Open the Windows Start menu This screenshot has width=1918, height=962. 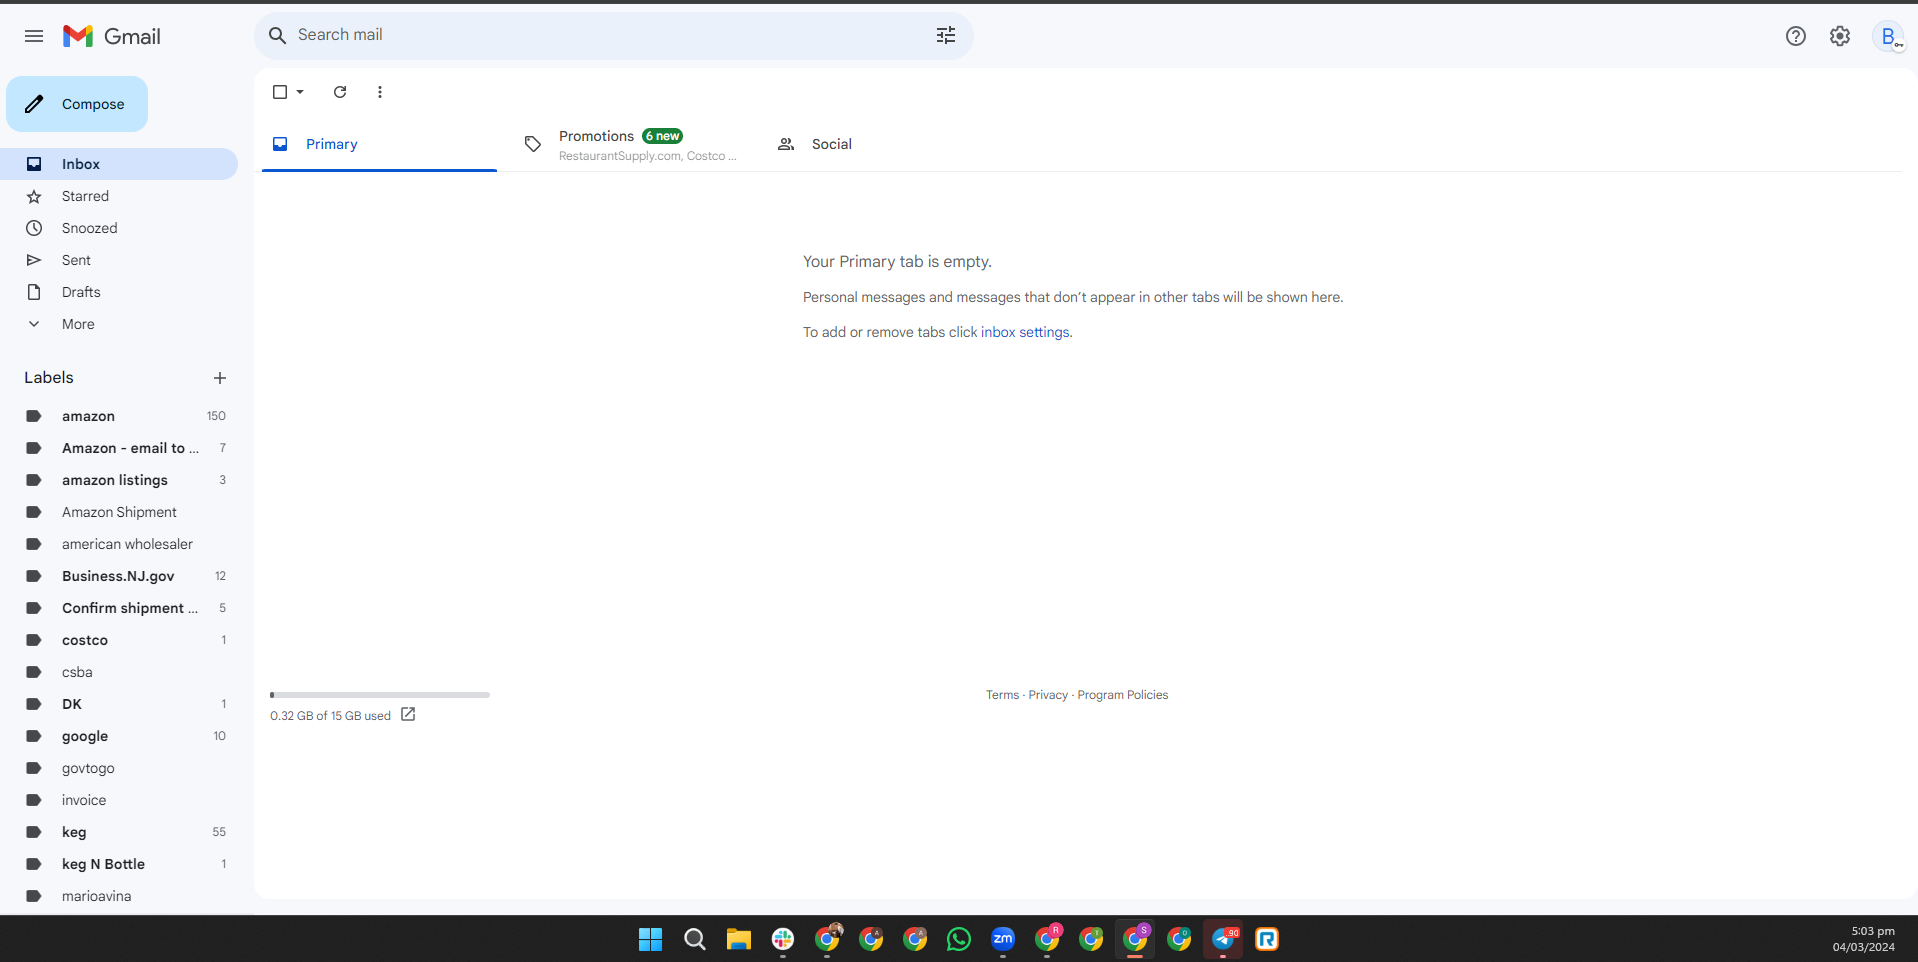coord(651,939)
